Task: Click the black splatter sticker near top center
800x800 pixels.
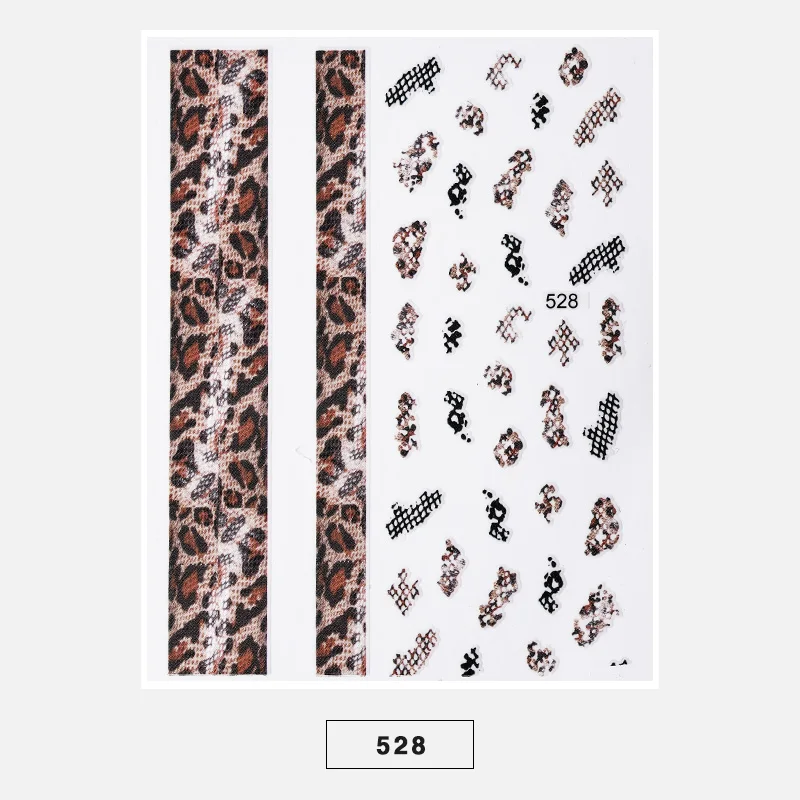Action: [x=540, y=110]
